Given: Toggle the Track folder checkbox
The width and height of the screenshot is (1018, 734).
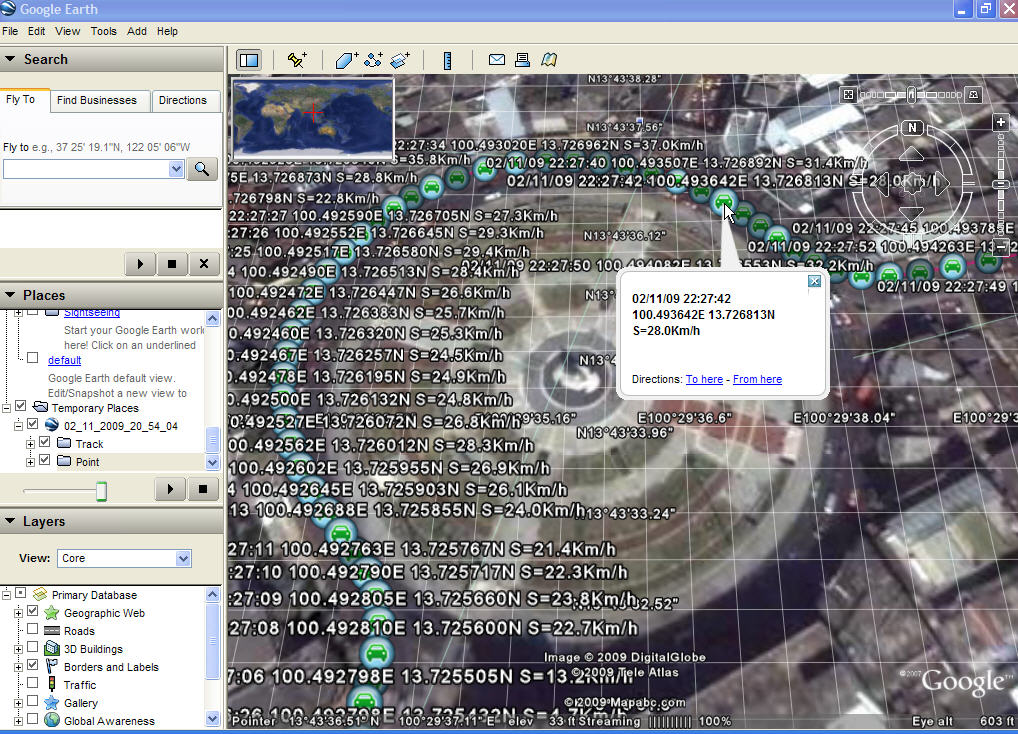Looking at the screenshot, I should [44, 442].
